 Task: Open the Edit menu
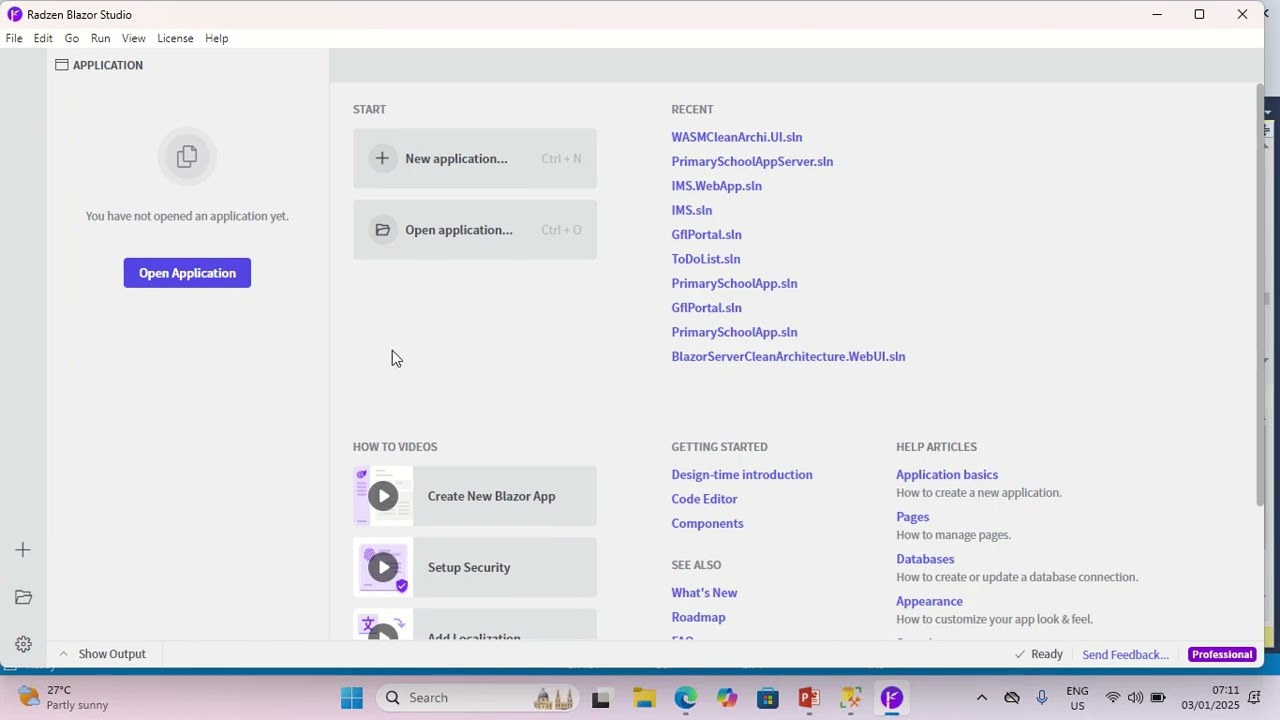pos(43,38)
